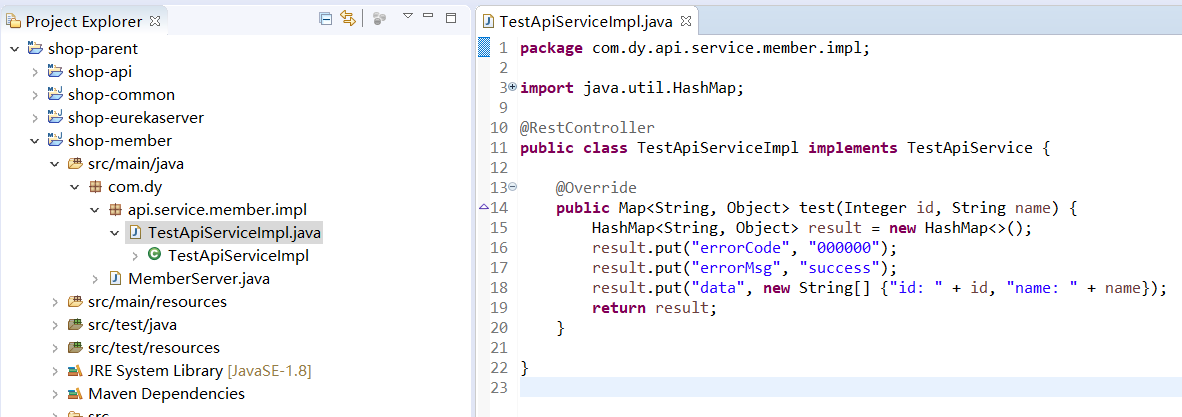Screen dimensions: 1182x417
Task: Expand the shop-common module
Action: tap(35, 95)
